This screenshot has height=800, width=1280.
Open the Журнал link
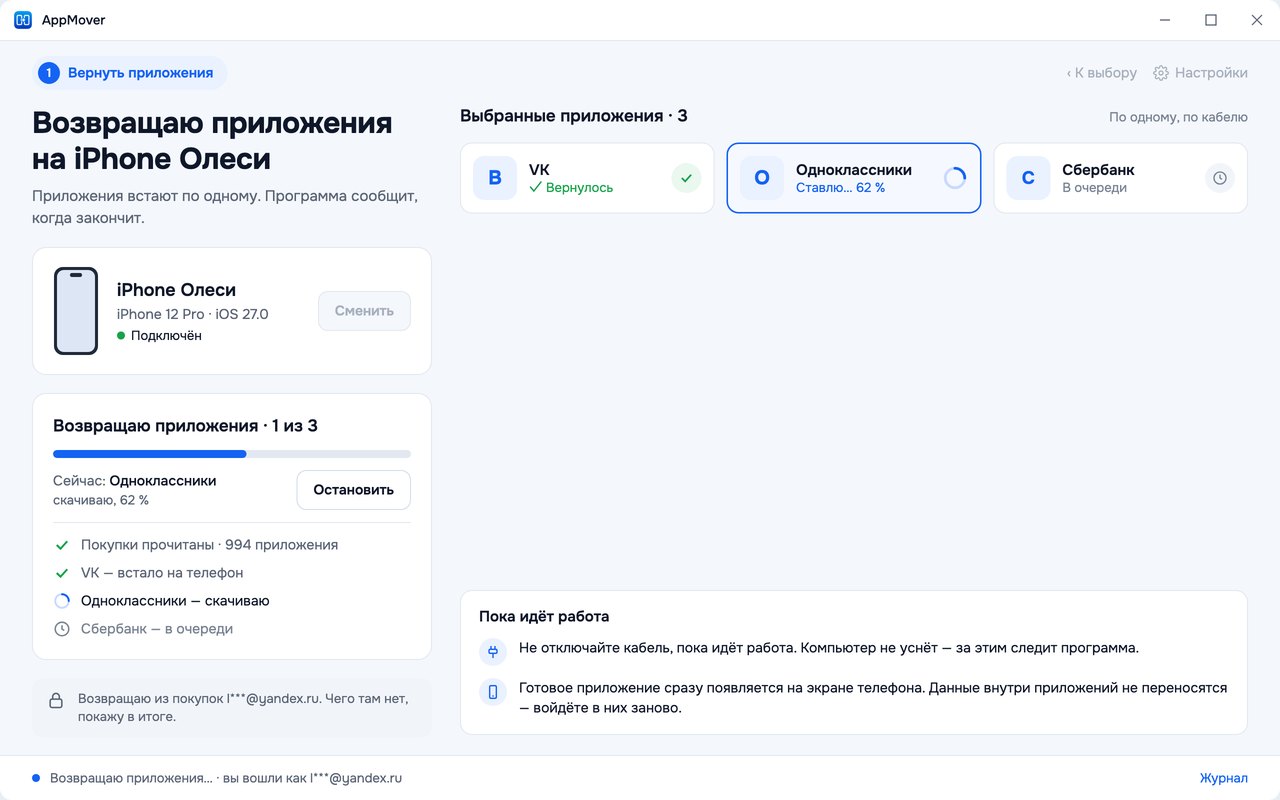(x=1224, y=778)
